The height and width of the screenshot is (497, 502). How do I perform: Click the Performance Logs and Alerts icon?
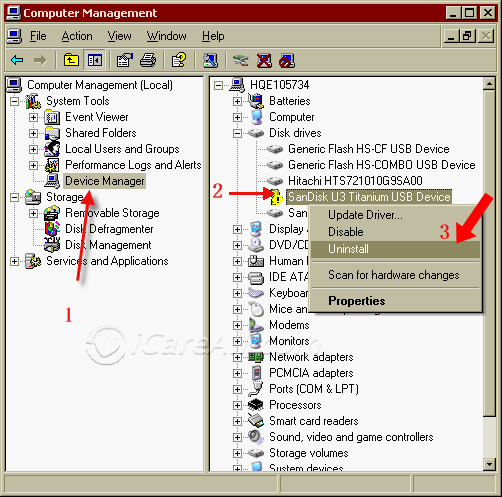click(52, 165)
